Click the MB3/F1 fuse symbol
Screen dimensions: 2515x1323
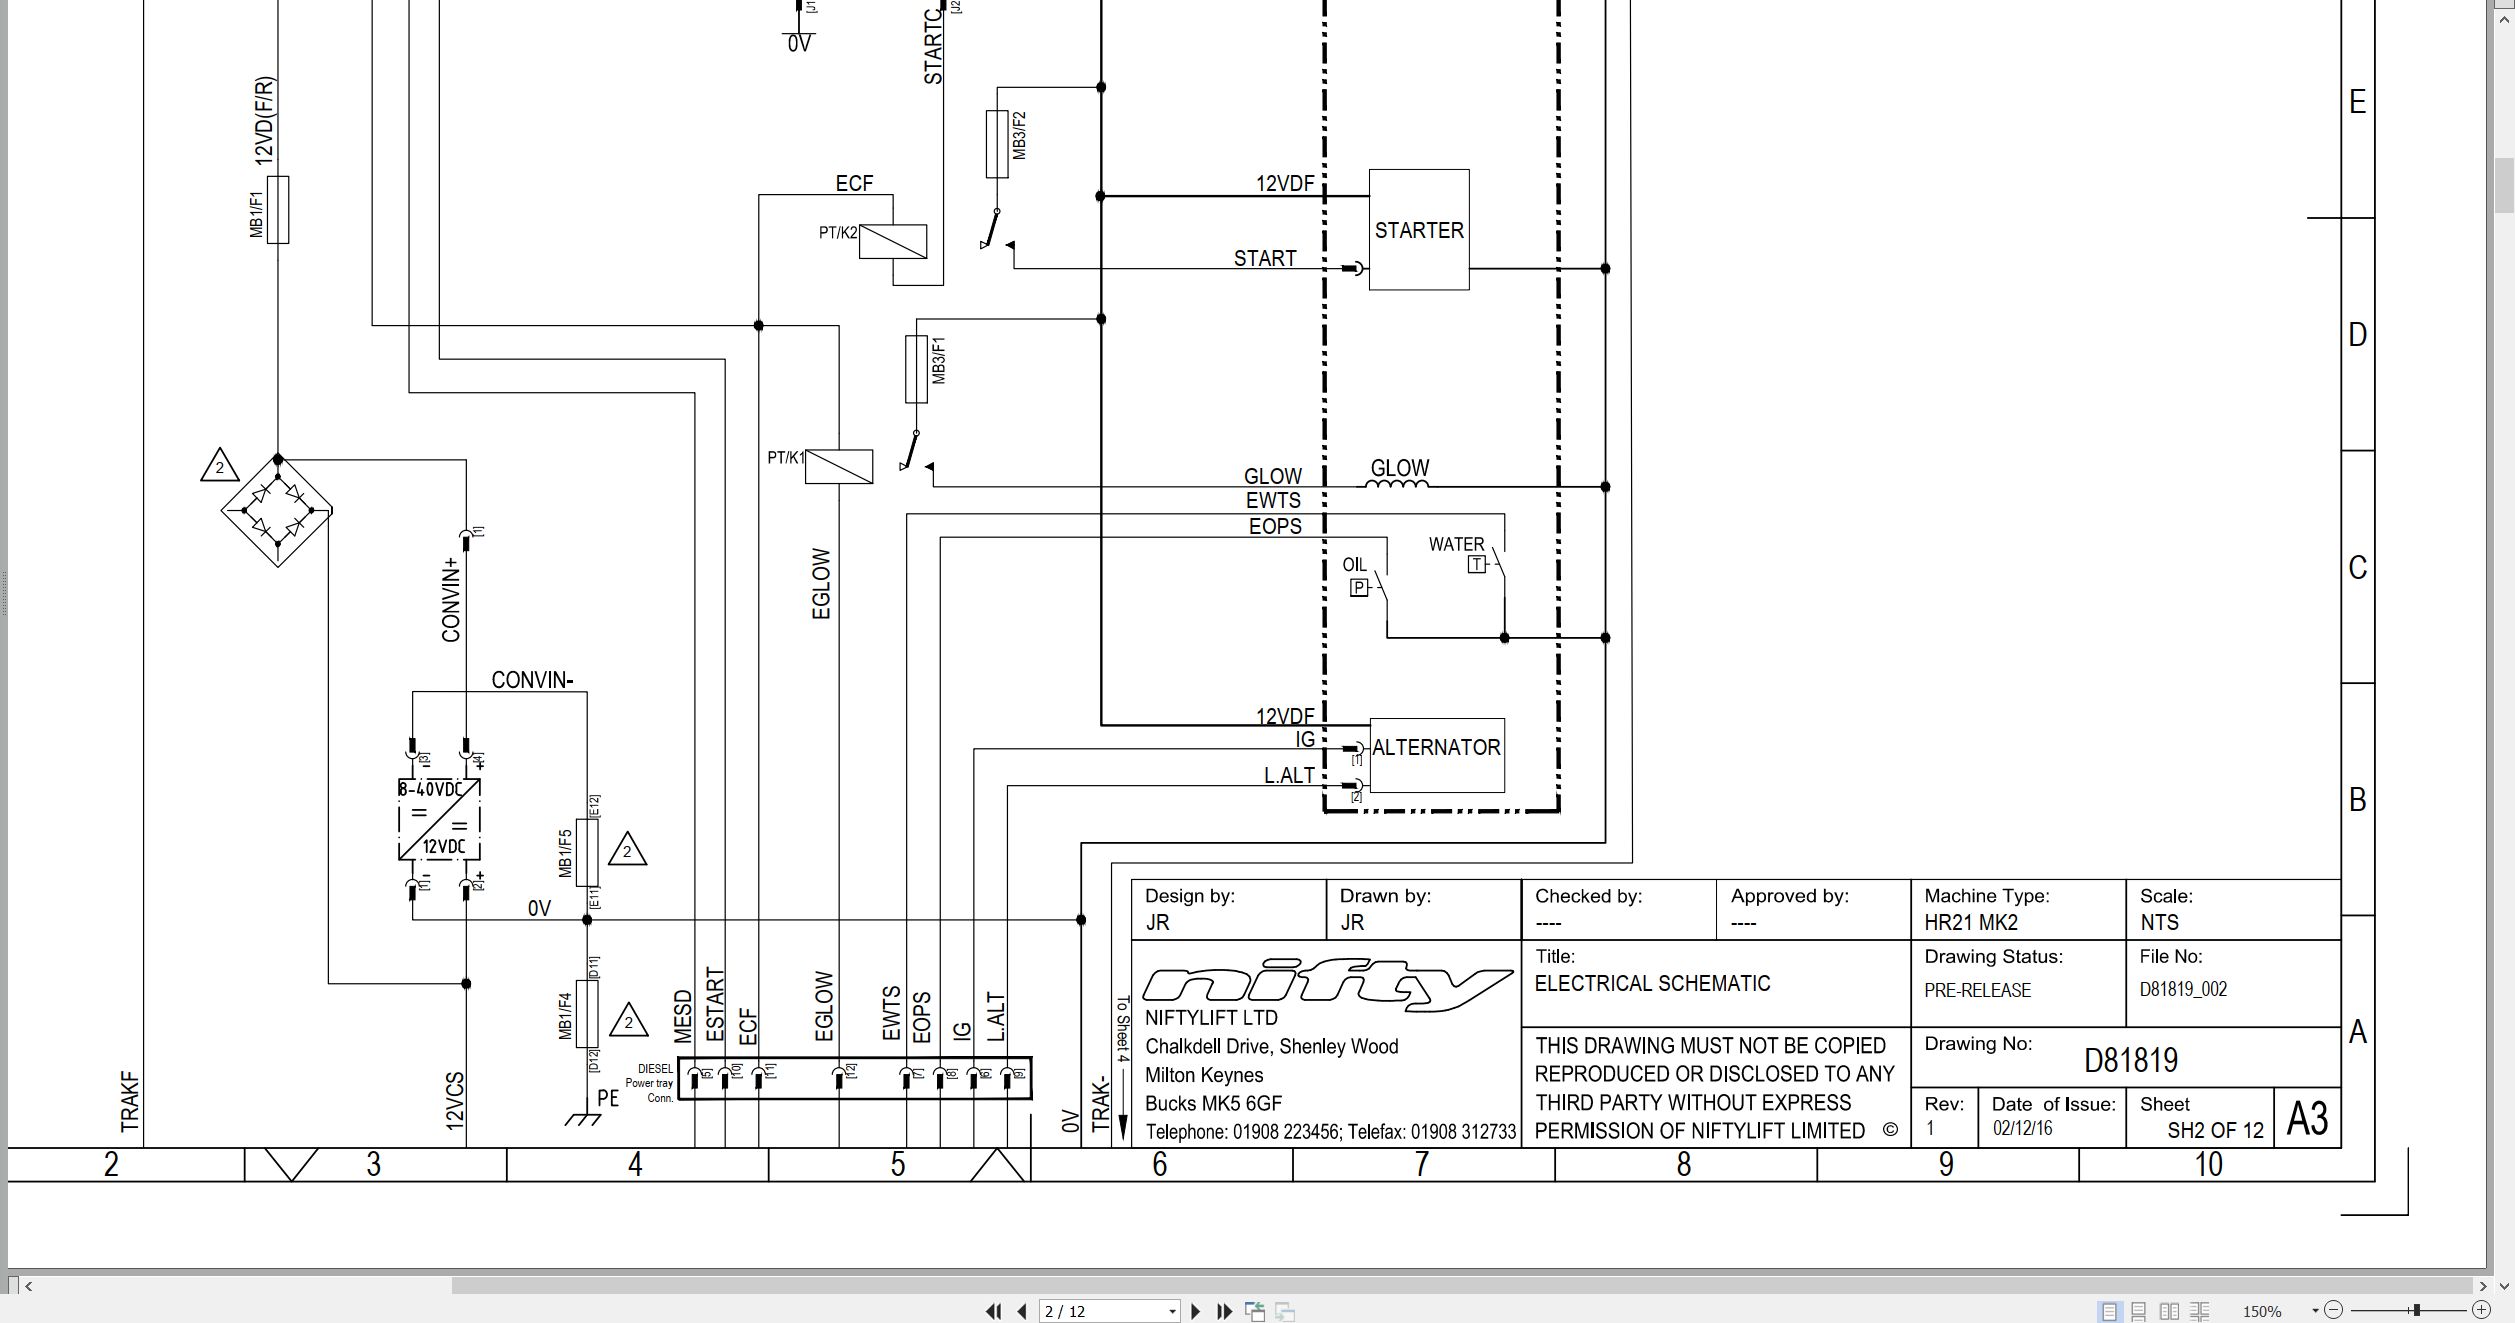[x=916, y=369]
